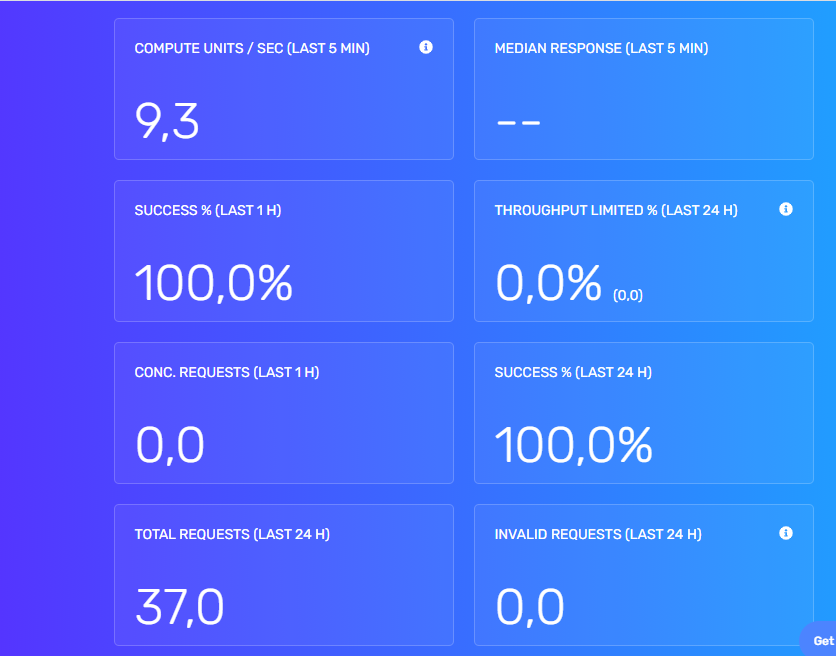Select the Median Response (Last 5 Min) title

601,48
